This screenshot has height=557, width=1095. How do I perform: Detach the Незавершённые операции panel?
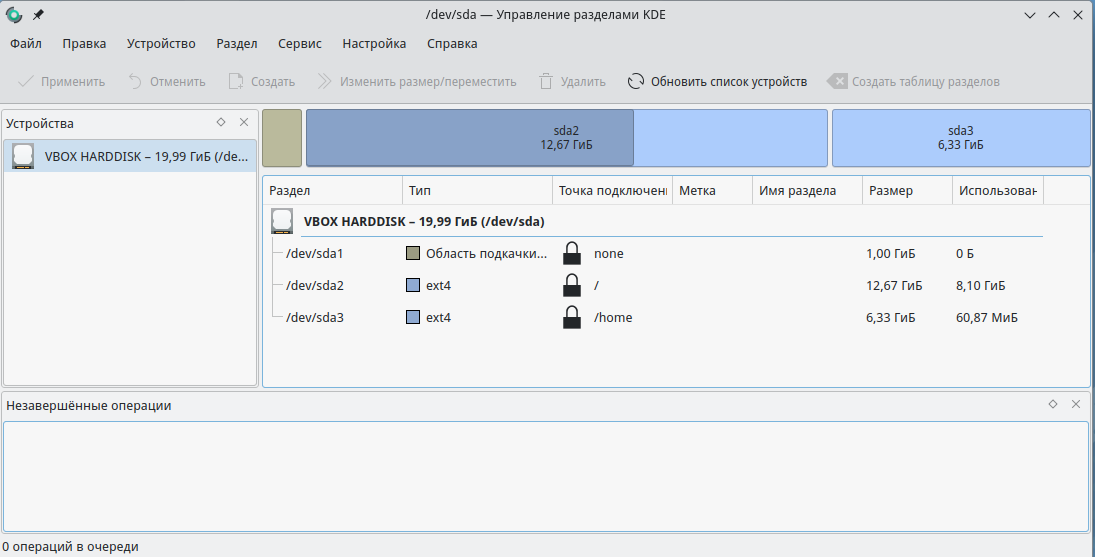[x=1053, y=404]
